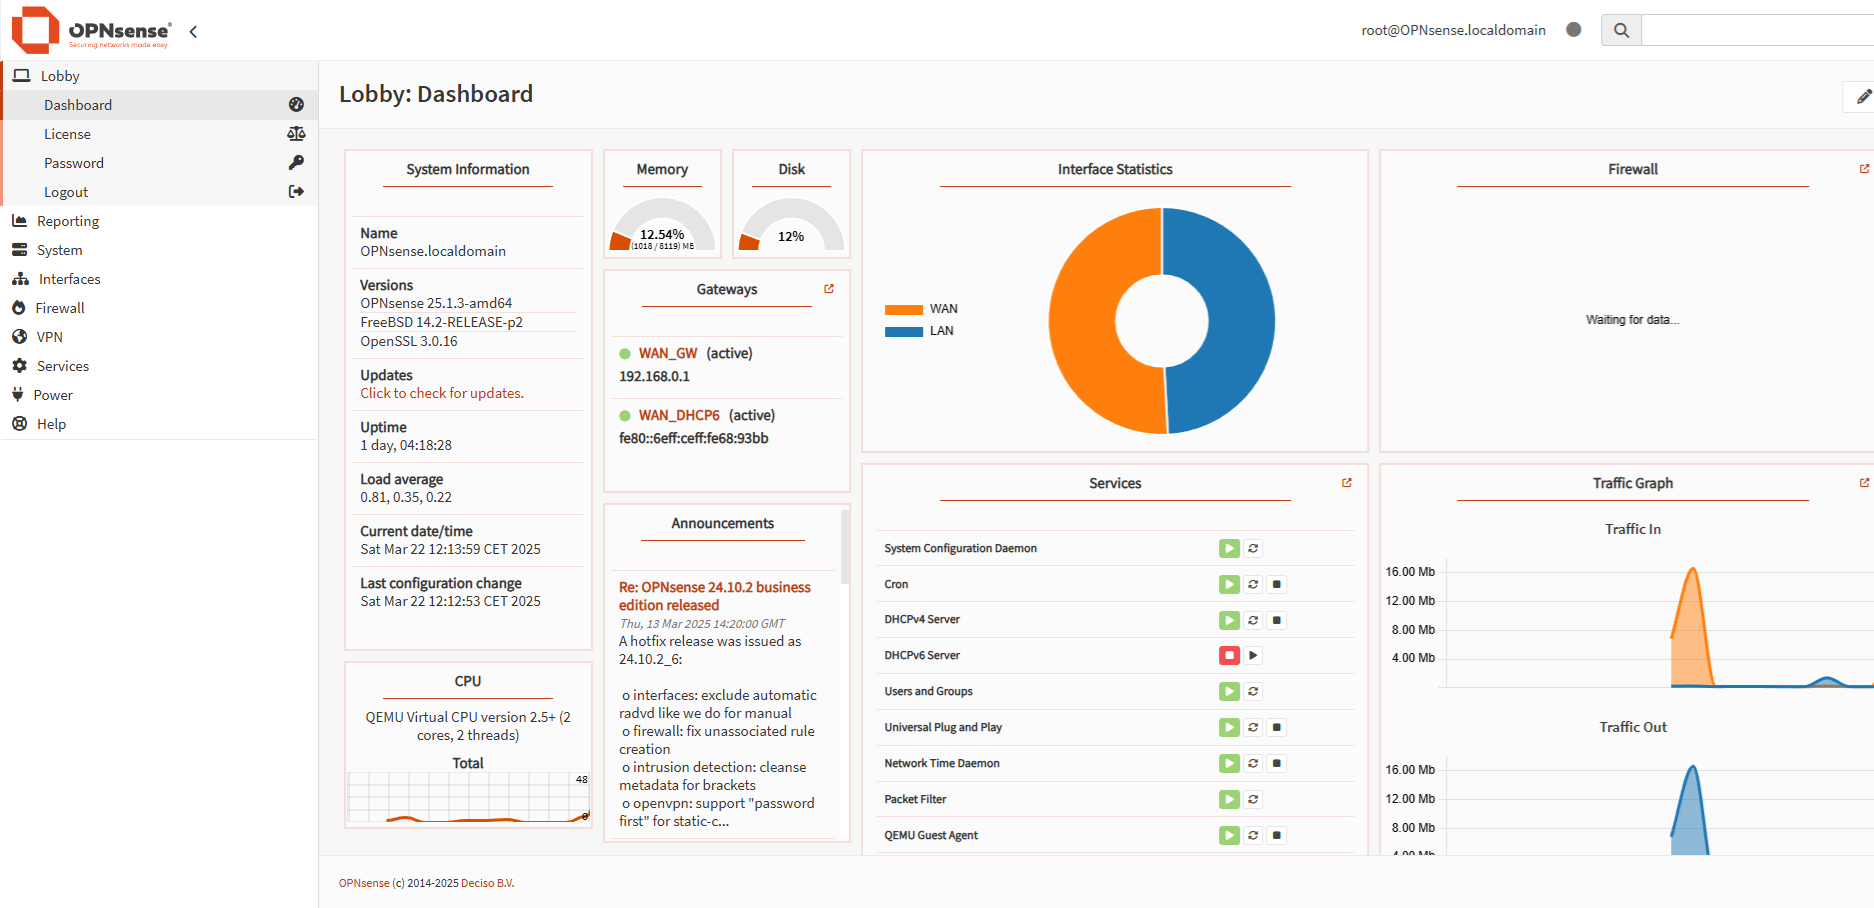Viewport: 1874px width, 908px height.
Task: Click the memory usage gauge
Action: click(x=662, y=224)
